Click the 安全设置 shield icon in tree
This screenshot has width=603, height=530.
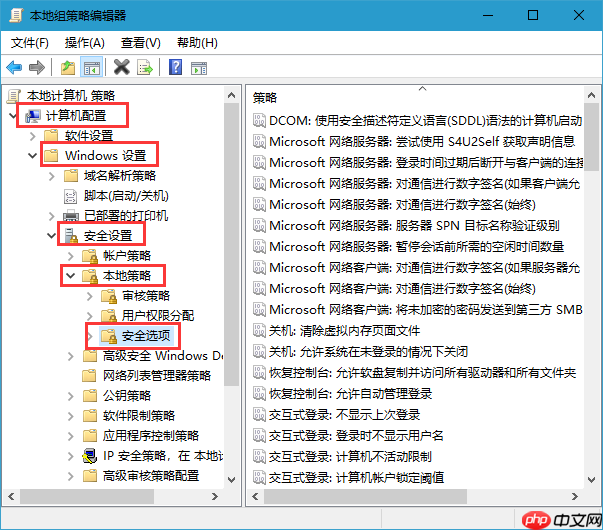coord(71,236)
